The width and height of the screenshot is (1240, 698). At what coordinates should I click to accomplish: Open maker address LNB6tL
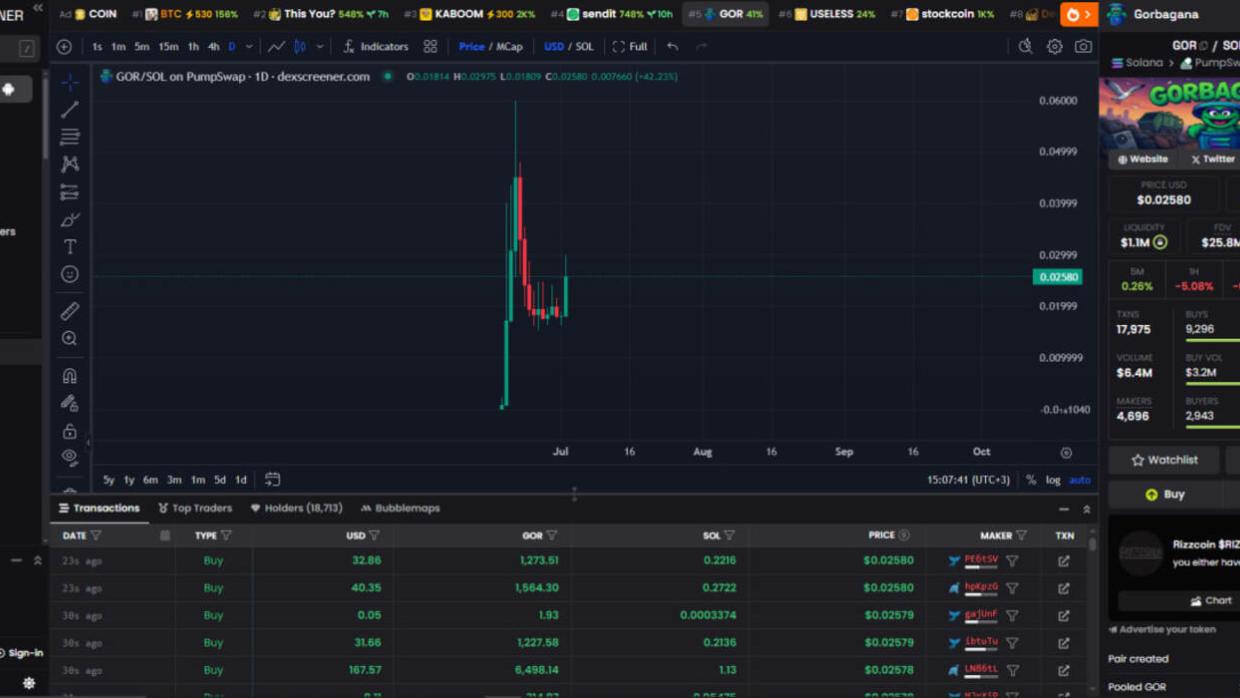click(981, 669)
